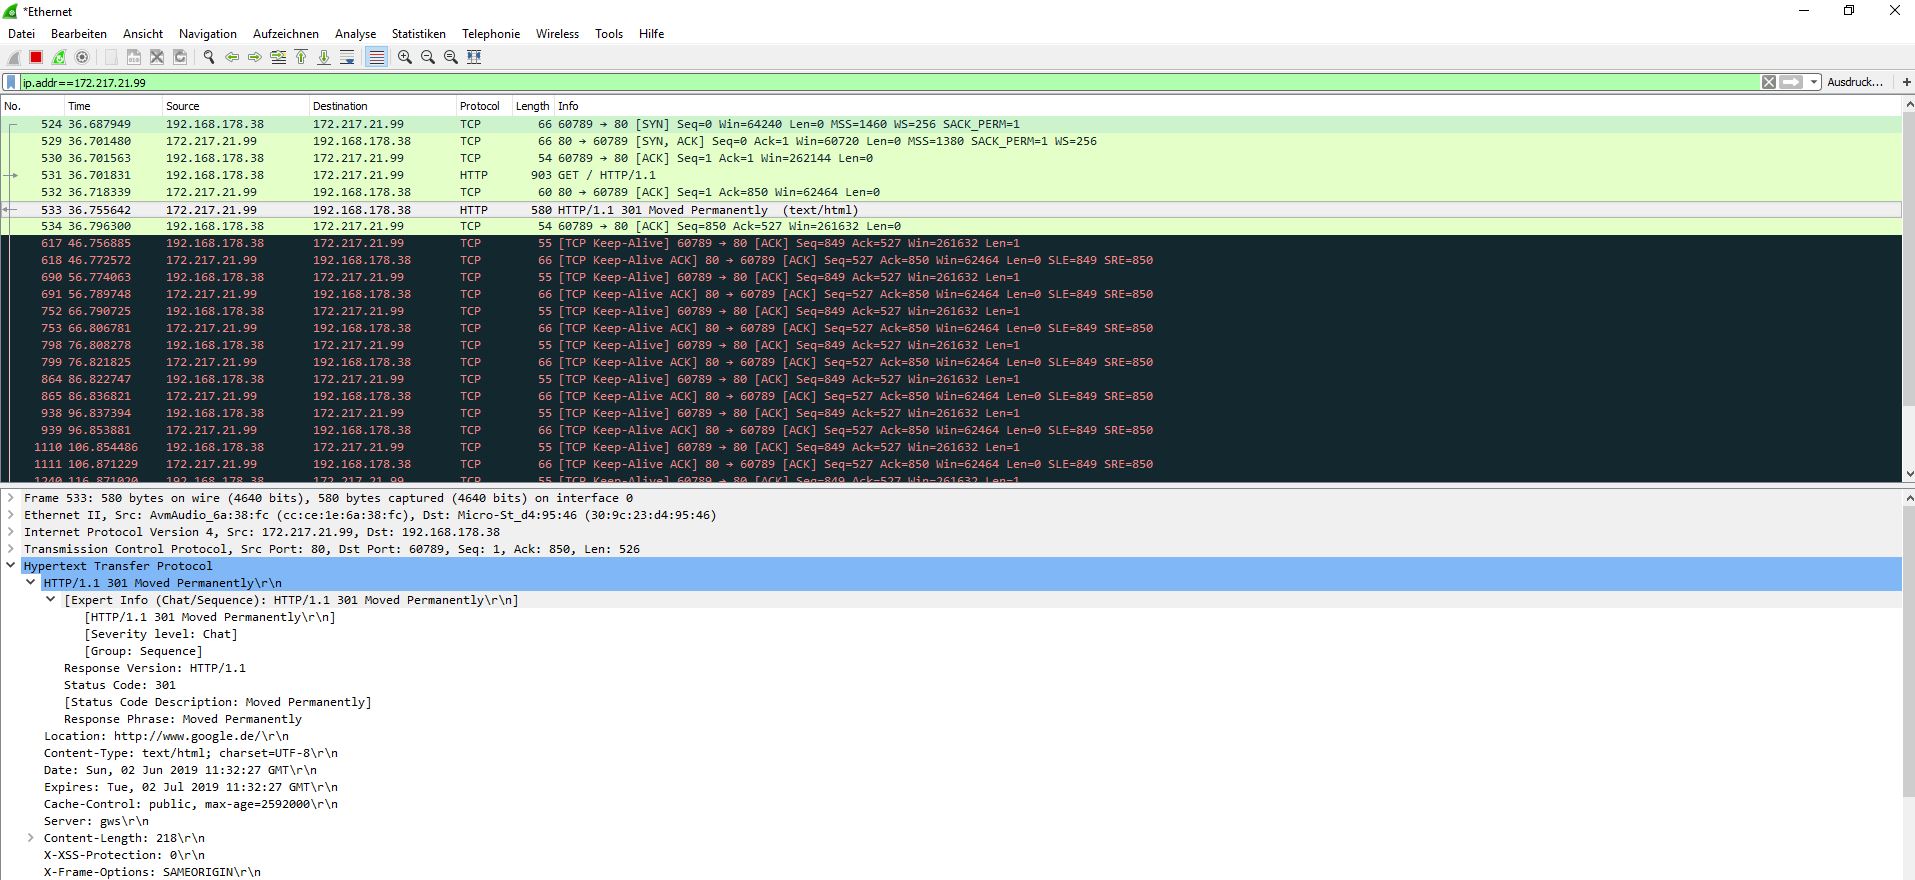The image size is (1915, 880).
Task: Apply the display filter arrow button
Action: coord(1791,82)
